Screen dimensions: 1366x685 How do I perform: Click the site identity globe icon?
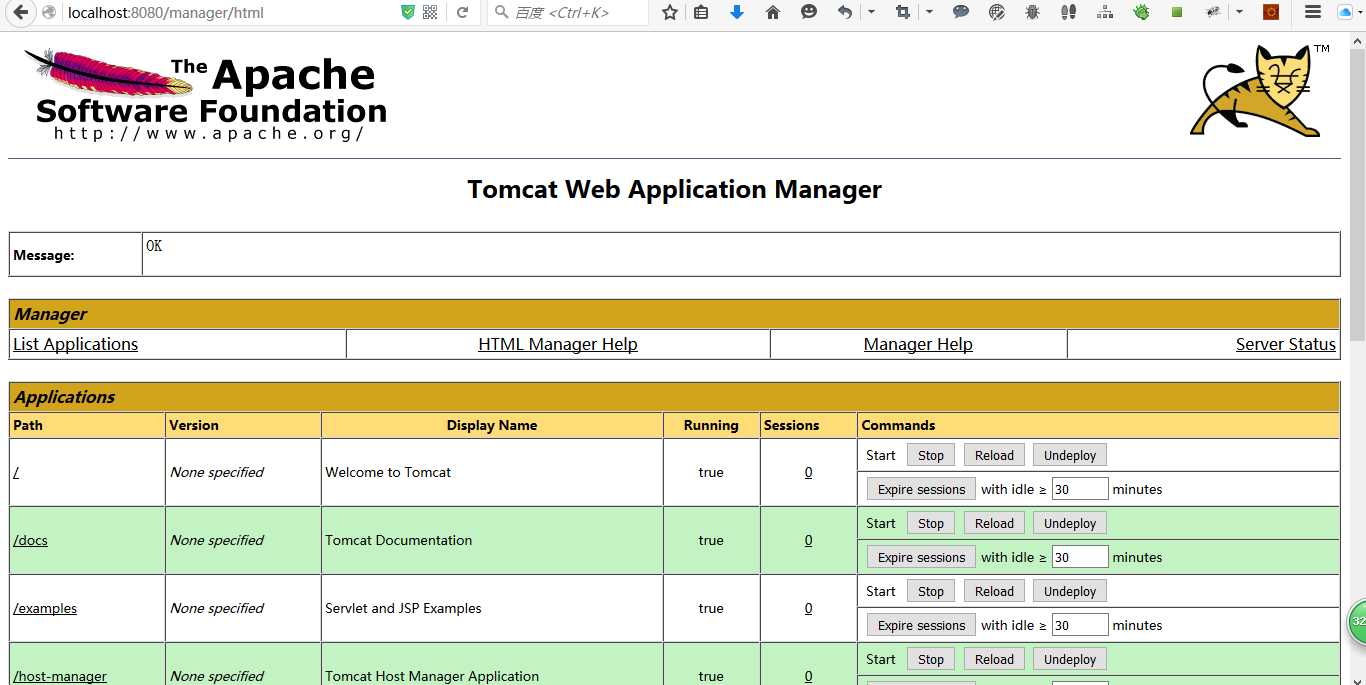(x=48, y=12)
